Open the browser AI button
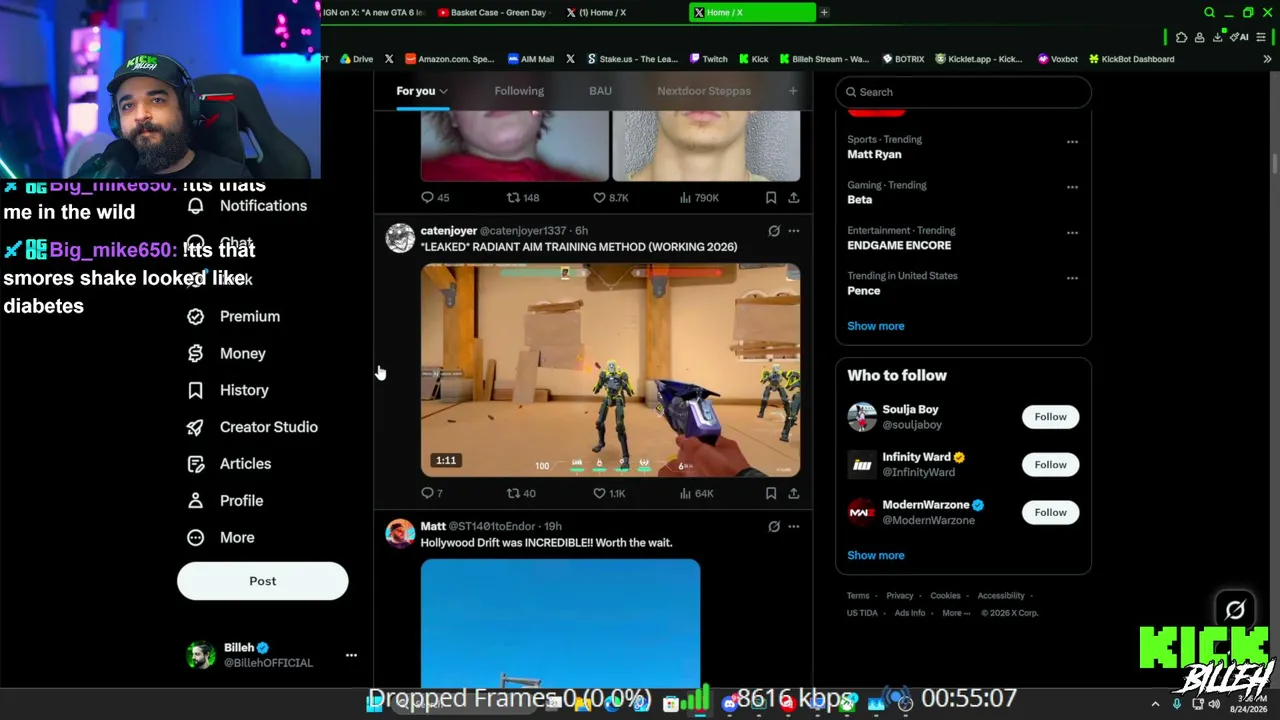1280x720 pixels. [x=1240, y=37]
